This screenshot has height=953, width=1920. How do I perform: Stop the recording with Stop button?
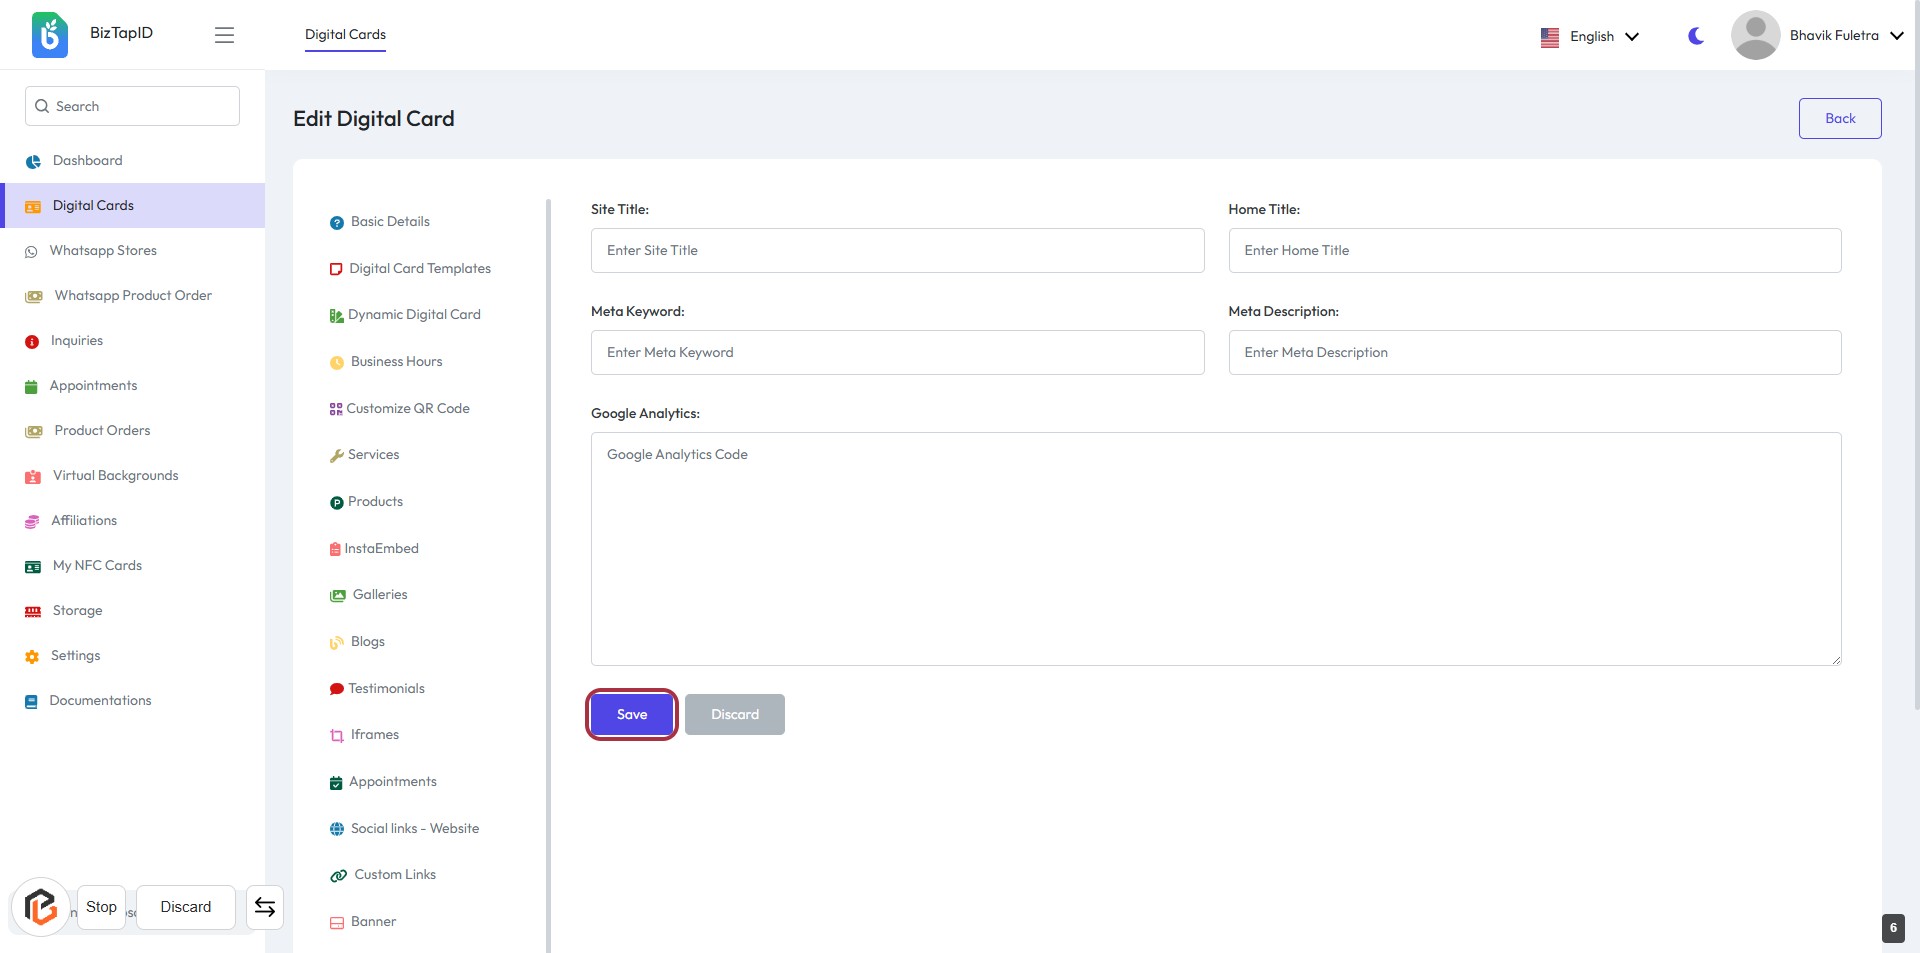click(x=101, y=907)
